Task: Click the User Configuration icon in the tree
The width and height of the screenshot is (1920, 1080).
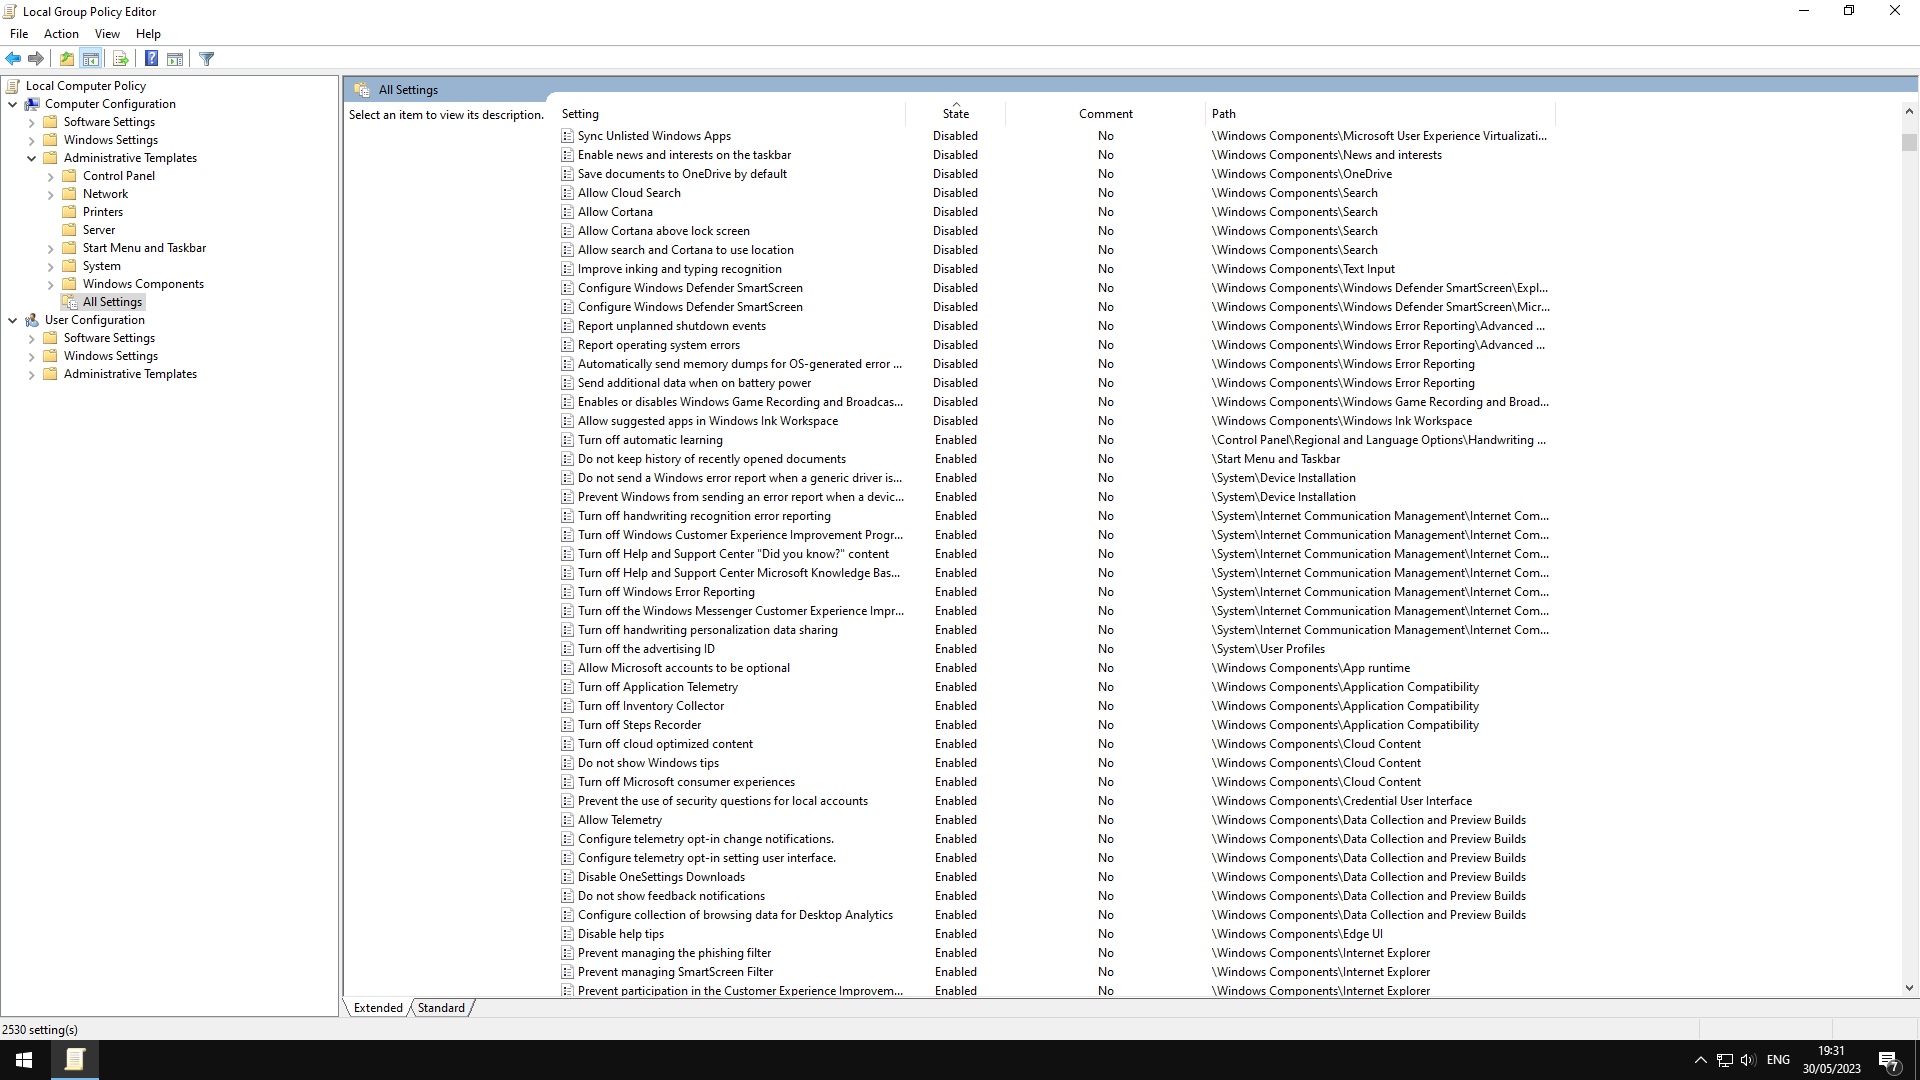Action: point(32,320)
